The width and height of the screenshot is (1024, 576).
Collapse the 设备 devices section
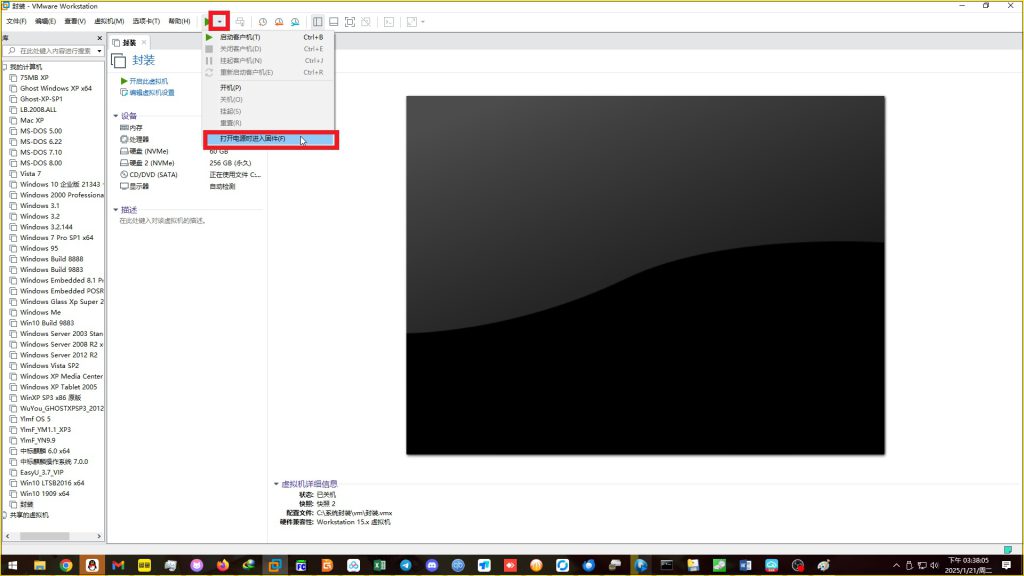(115, 115)
